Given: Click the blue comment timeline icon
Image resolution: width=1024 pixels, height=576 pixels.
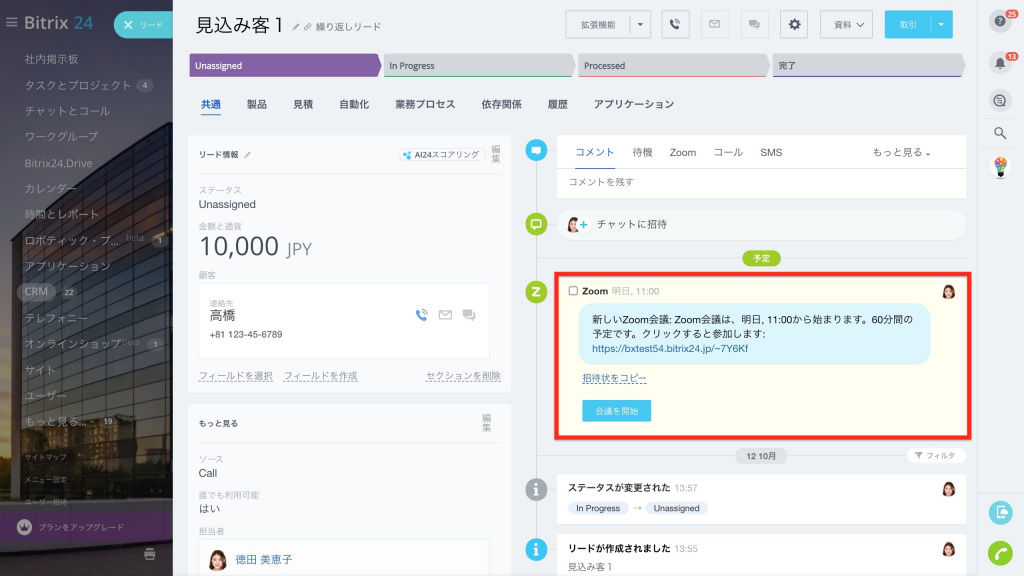Looking at the screenshot, I should (x=536, y=150).
